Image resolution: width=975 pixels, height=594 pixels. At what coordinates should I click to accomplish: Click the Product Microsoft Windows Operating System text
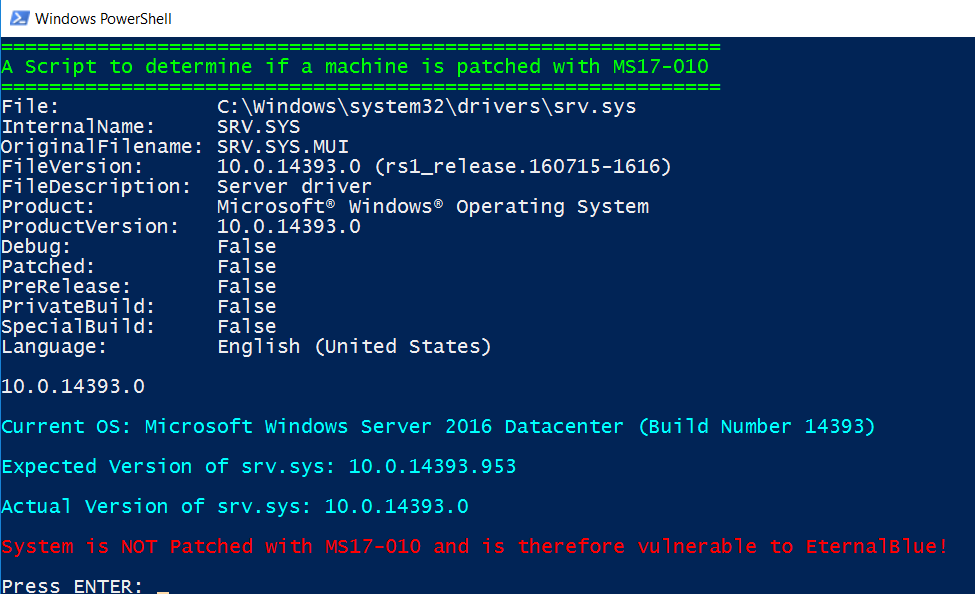tap(433, 207)
